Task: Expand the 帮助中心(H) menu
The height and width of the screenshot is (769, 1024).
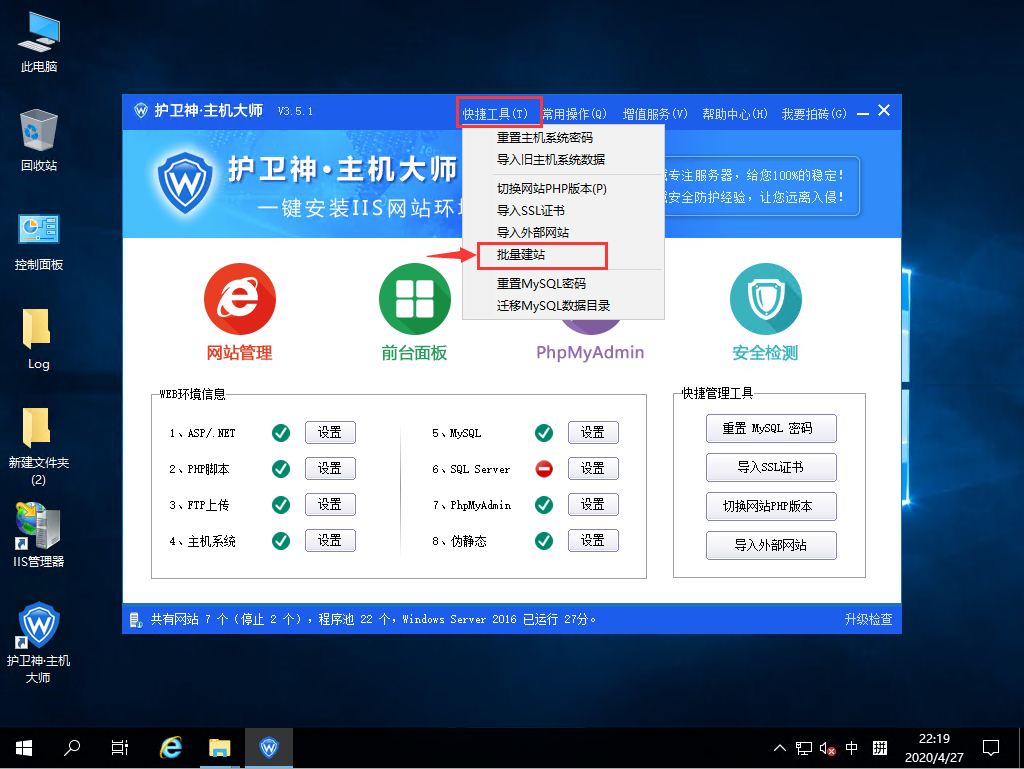Action: tap(735, 114)
